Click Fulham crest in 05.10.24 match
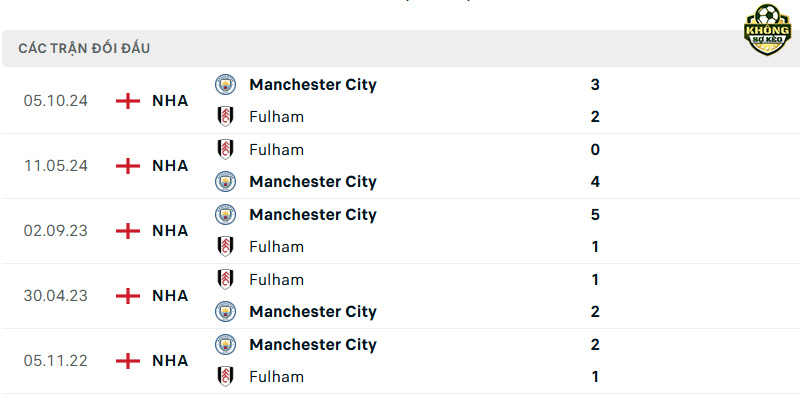This screenshot has width=800, height=400. tap(225, 116)
